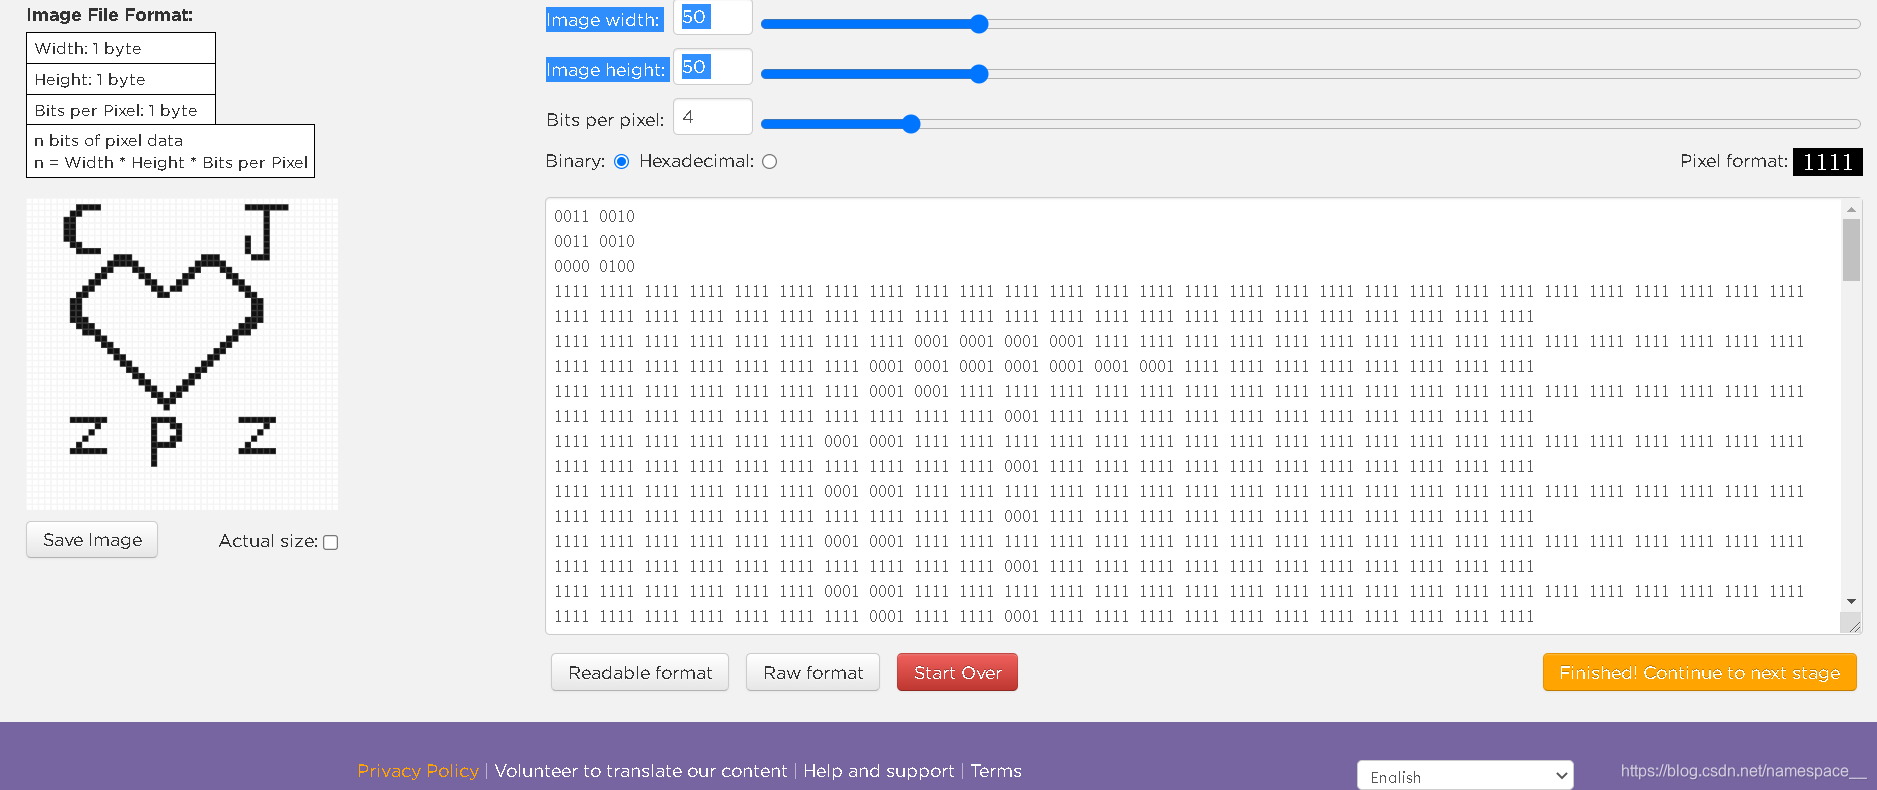The height and width of the screenshot is (790, 1877).
Task: Click the Image width input field
Action: coord(713,18)
